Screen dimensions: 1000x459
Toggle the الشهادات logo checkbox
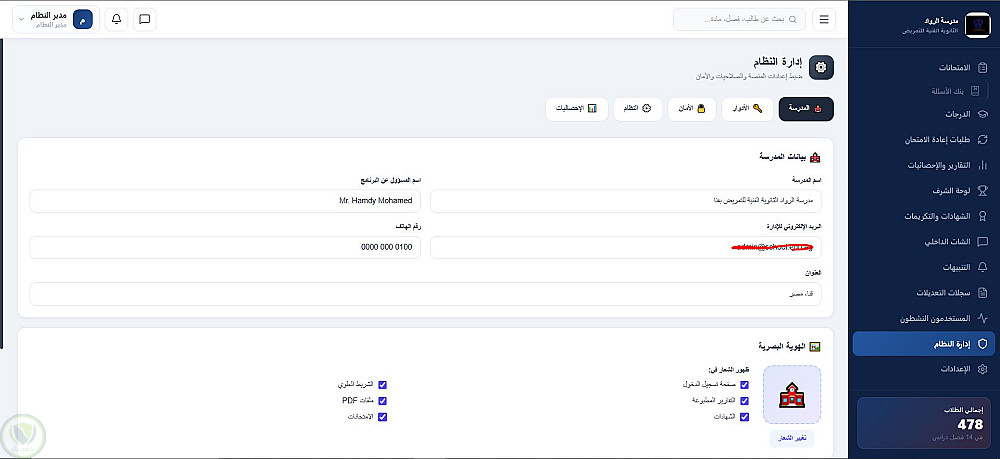point(744,417)
